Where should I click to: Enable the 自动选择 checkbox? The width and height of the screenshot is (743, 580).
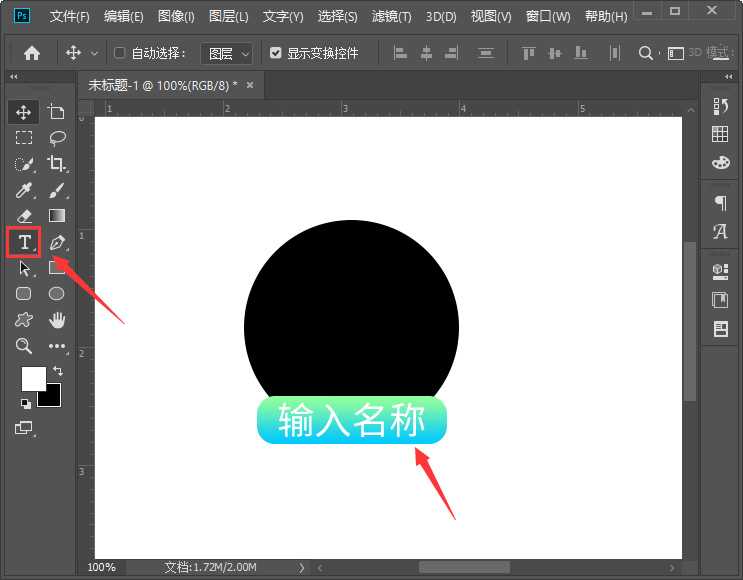(x=120, y=53)
